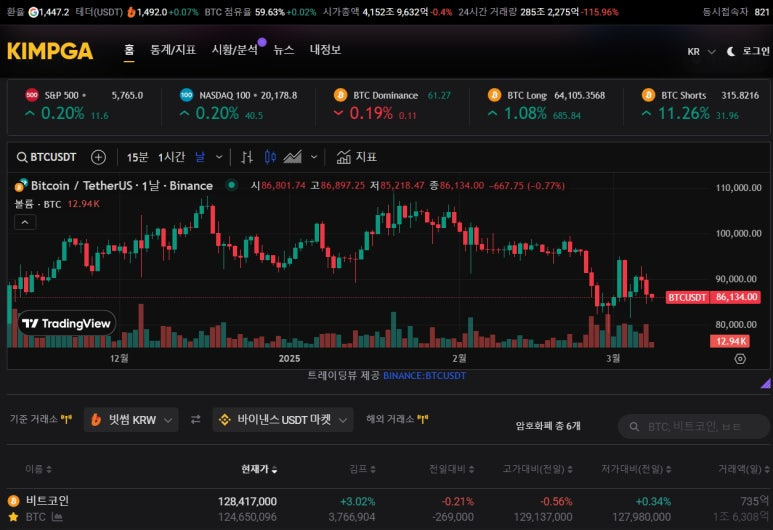Screen dimensions: 773x530
Task: Switch to bar chart style
Action: 247,157
